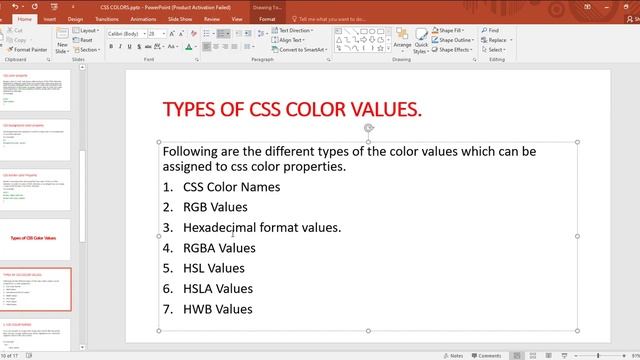Image resolution: width=640 pixels, height=360 pixels.
Task: Toggle strikethrough formatting
Action: (x=148, y=47)
